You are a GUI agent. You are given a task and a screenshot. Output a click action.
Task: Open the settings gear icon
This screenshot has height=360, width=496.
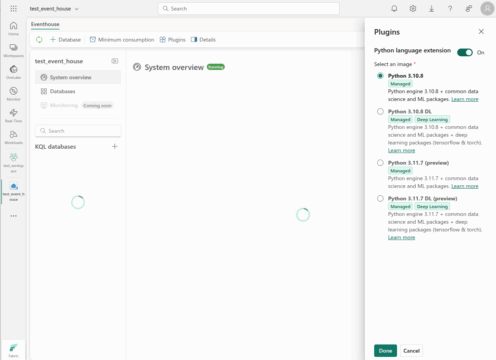pyautogui.click(x=413, y=9)
